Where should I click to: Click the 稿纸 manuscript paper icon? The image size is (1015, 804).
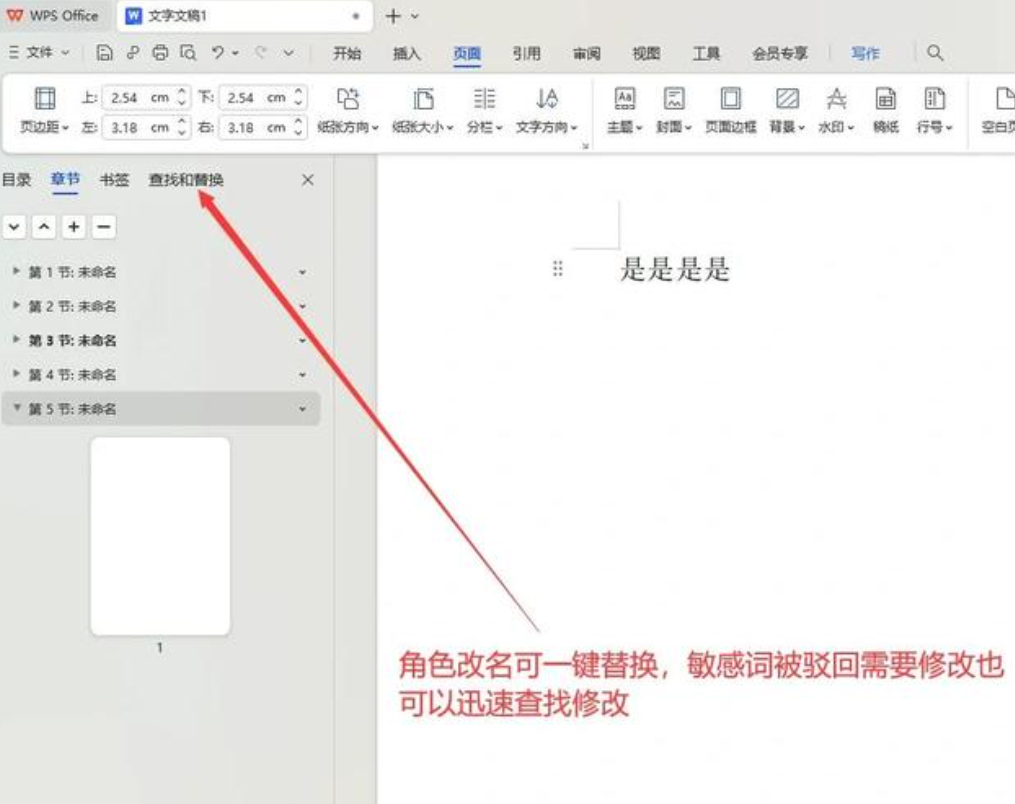[885, 99]
